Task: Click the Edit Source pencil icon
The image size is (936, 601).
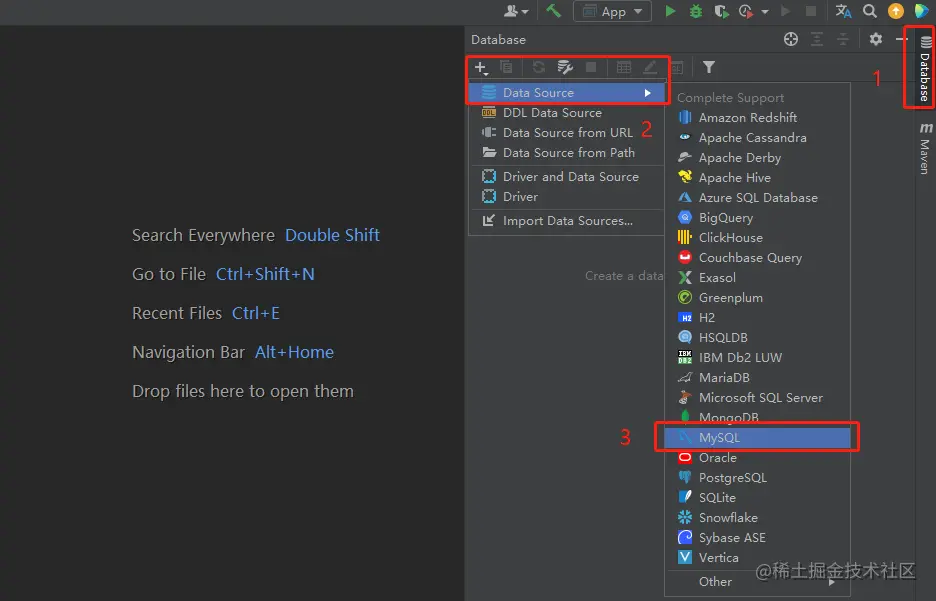Action: (x=650, y=67)
